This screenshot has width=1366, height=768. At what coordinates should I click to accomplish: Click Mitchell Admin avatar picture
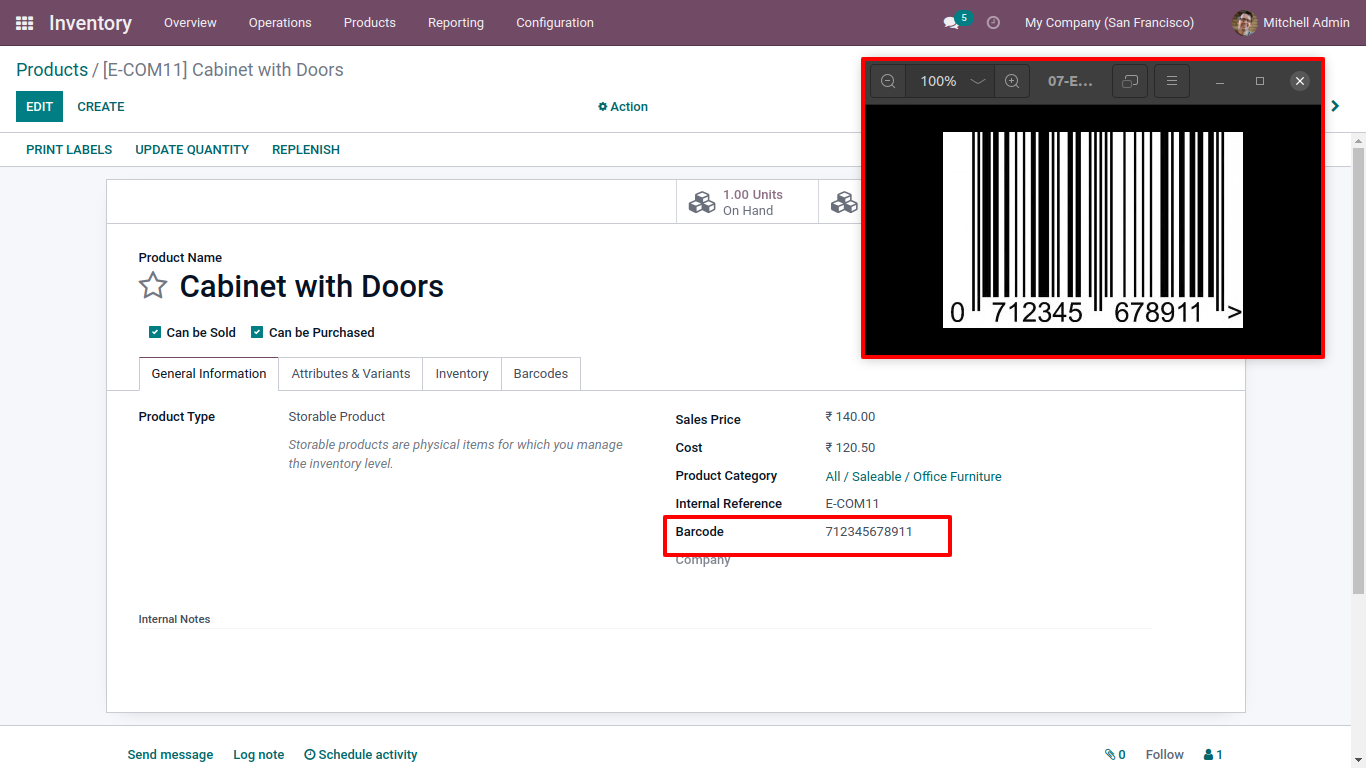pyautogui.click(x=1245, y=22)
